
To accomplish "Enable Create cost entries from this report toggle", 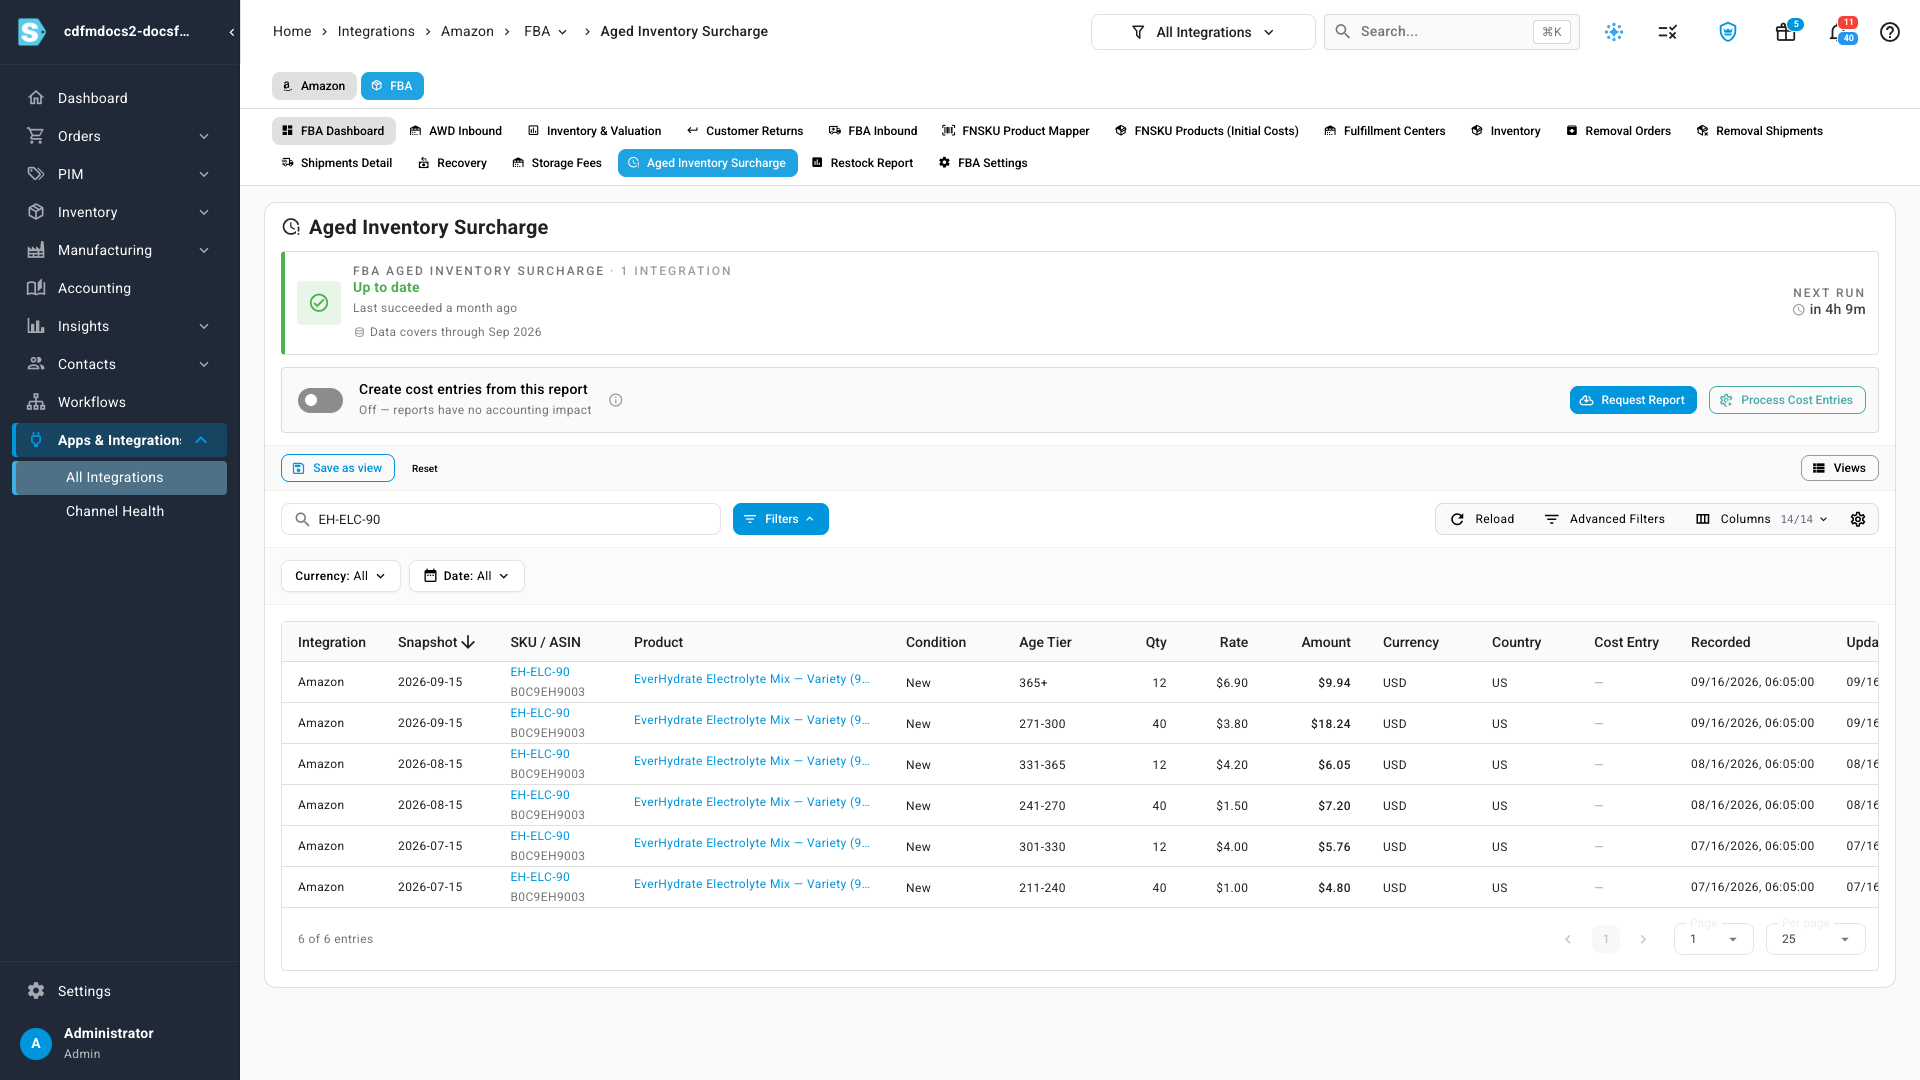I will [320, 400].
